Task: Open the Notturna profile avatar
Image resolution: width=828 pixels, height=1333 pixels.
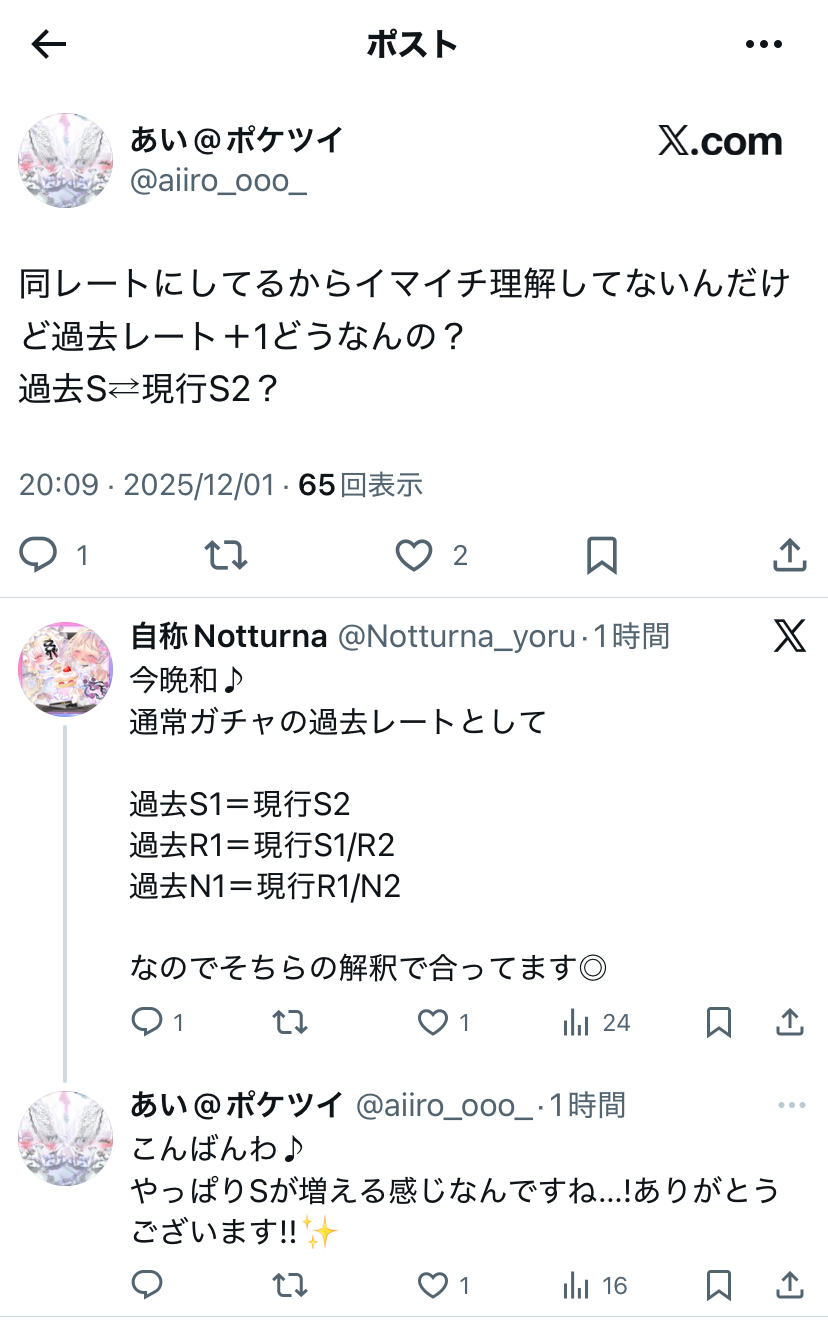Action: click(66, 669)
